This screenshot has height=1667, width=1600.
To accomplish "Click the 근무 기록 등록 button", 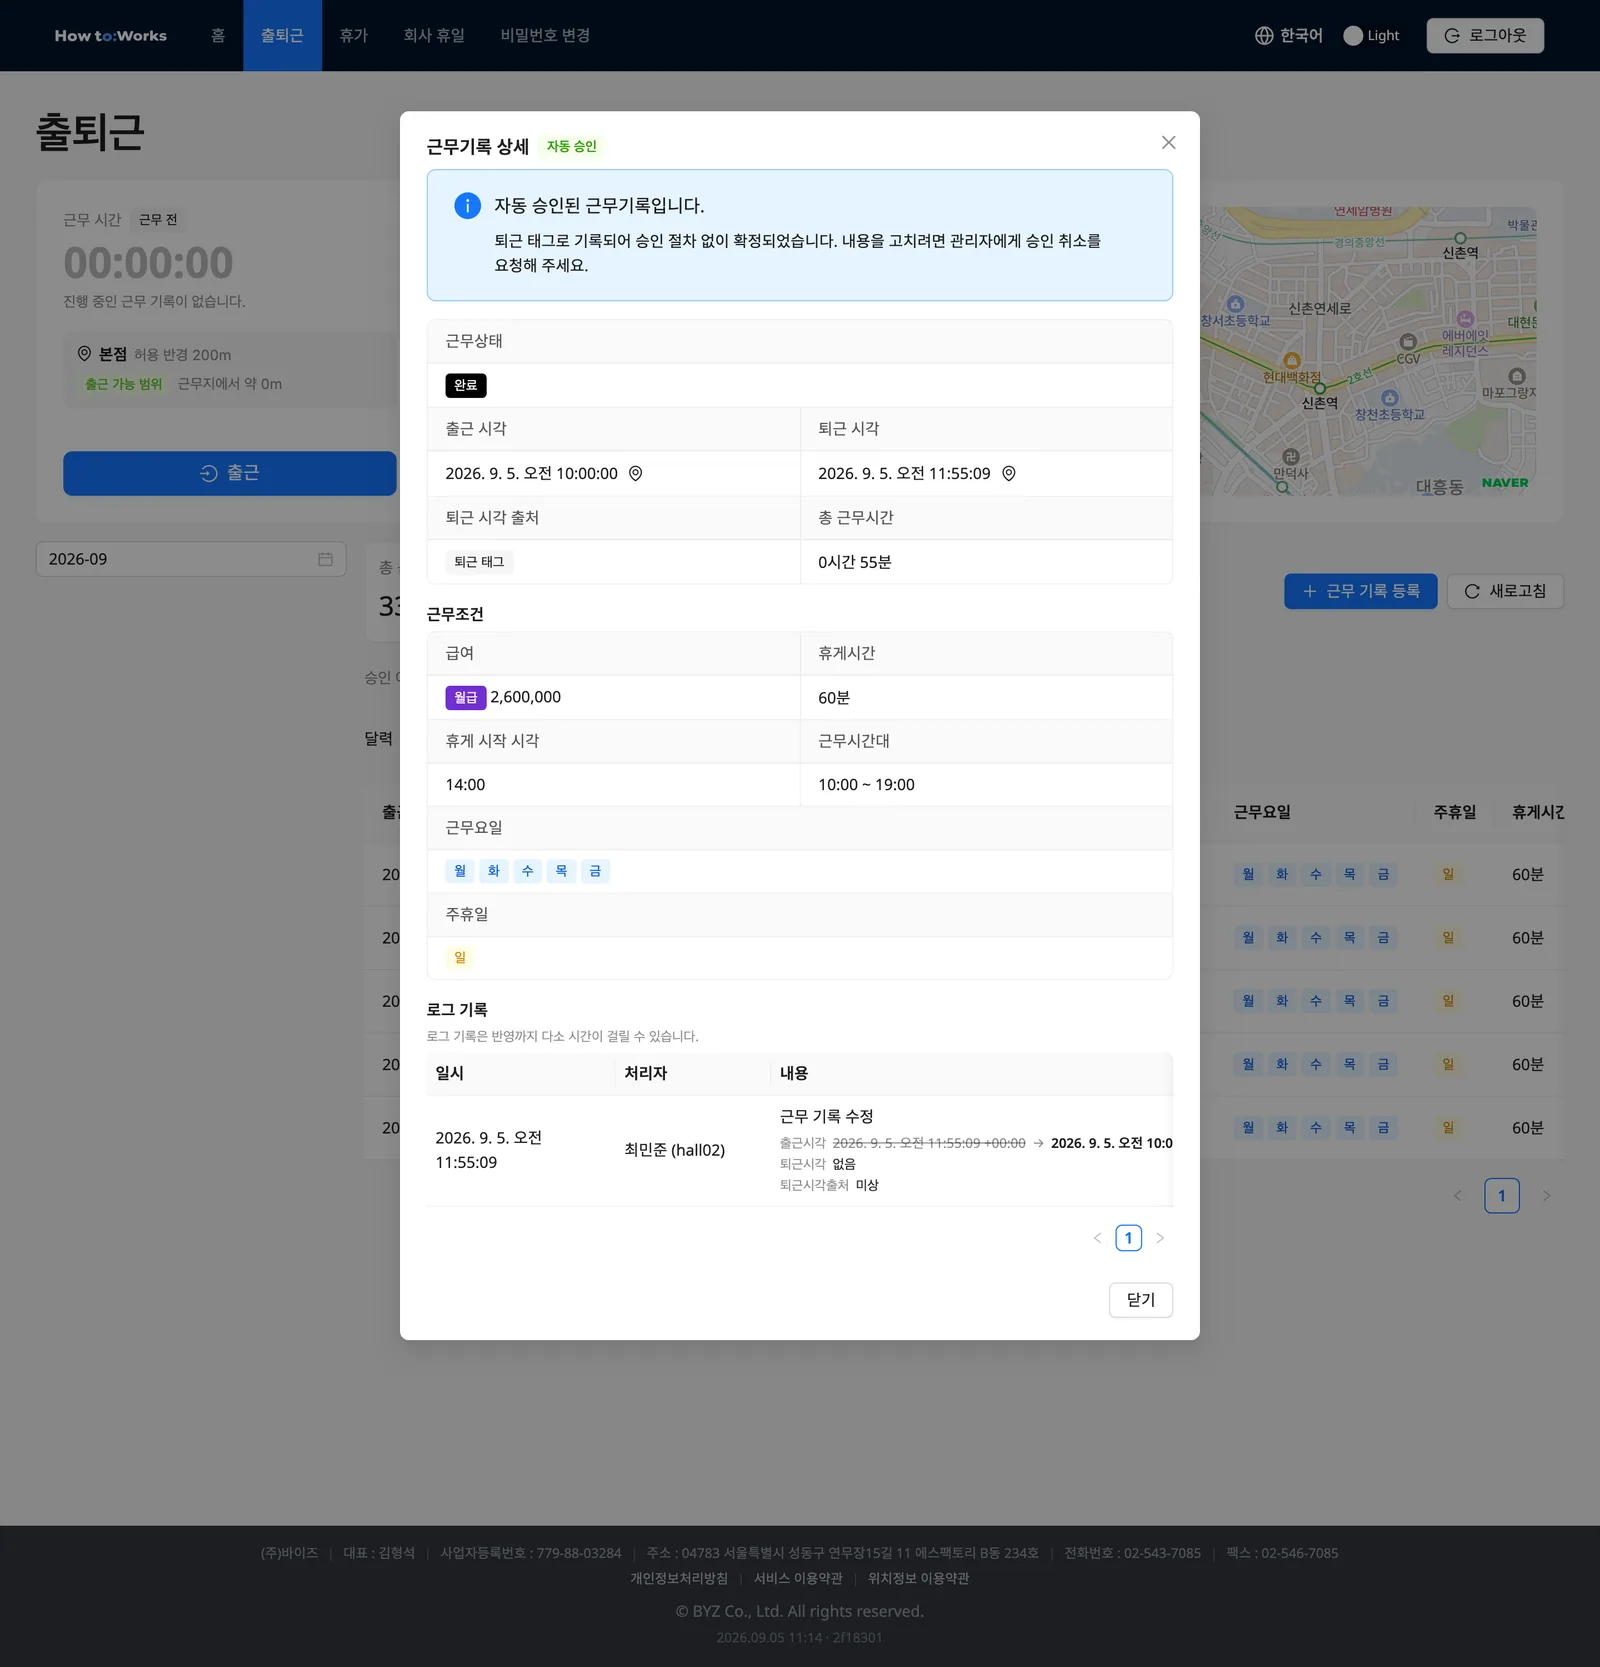I will [1361, 591].
